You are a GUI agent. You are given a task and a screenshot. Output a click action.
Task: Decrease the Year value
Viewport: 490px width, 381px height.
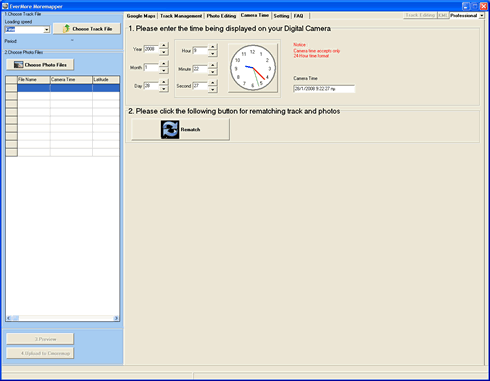[x=164, y=52]
